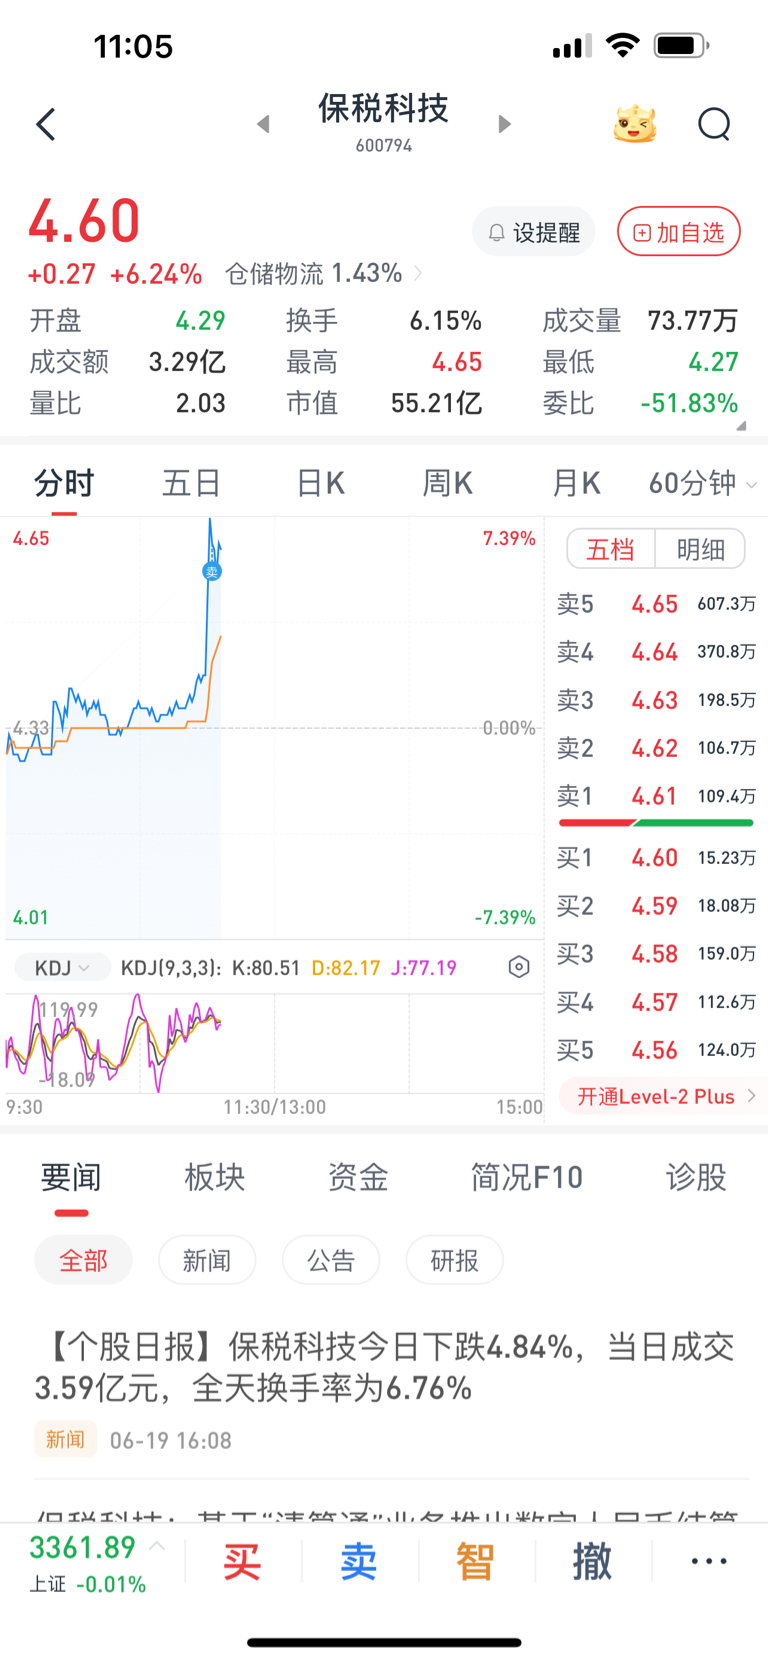Image resolution: width=768 pixels, height=1662 pixels.
Task: Go to previous stock with left triangle
Action: tap(263, 124)
